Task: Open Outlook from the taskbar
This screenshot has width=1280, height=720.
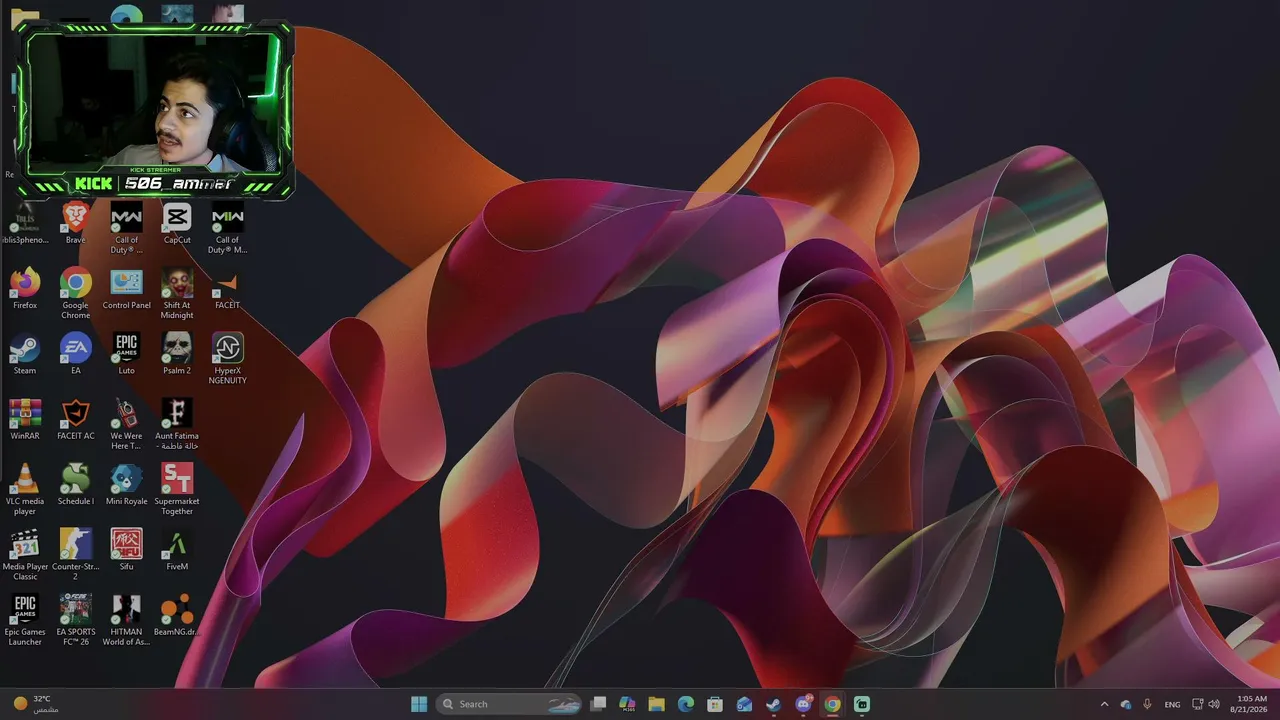Action: [x=744, y=704]
